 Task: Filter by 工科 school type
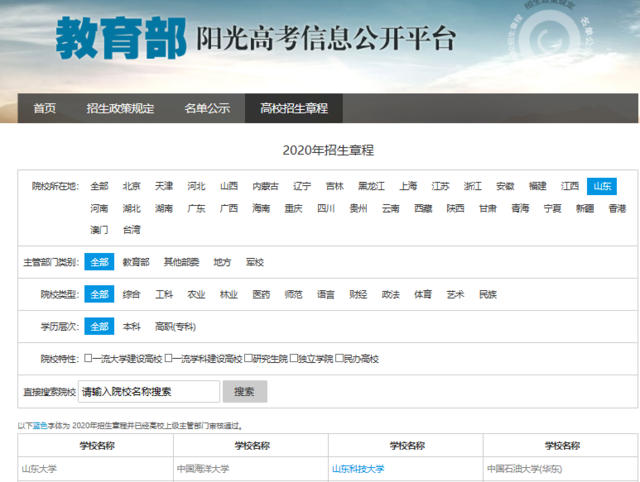coord(164,294)
